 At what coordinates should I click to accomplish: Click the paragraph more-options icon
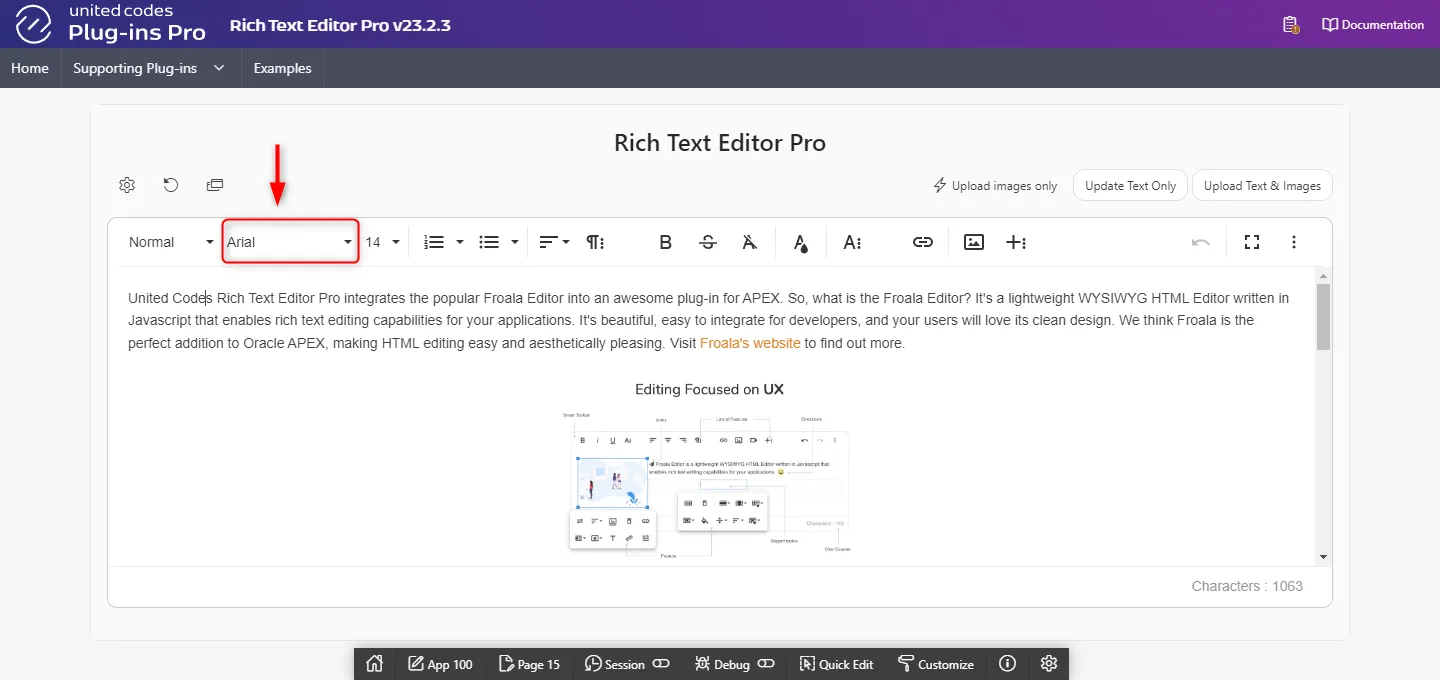point(595,242)
